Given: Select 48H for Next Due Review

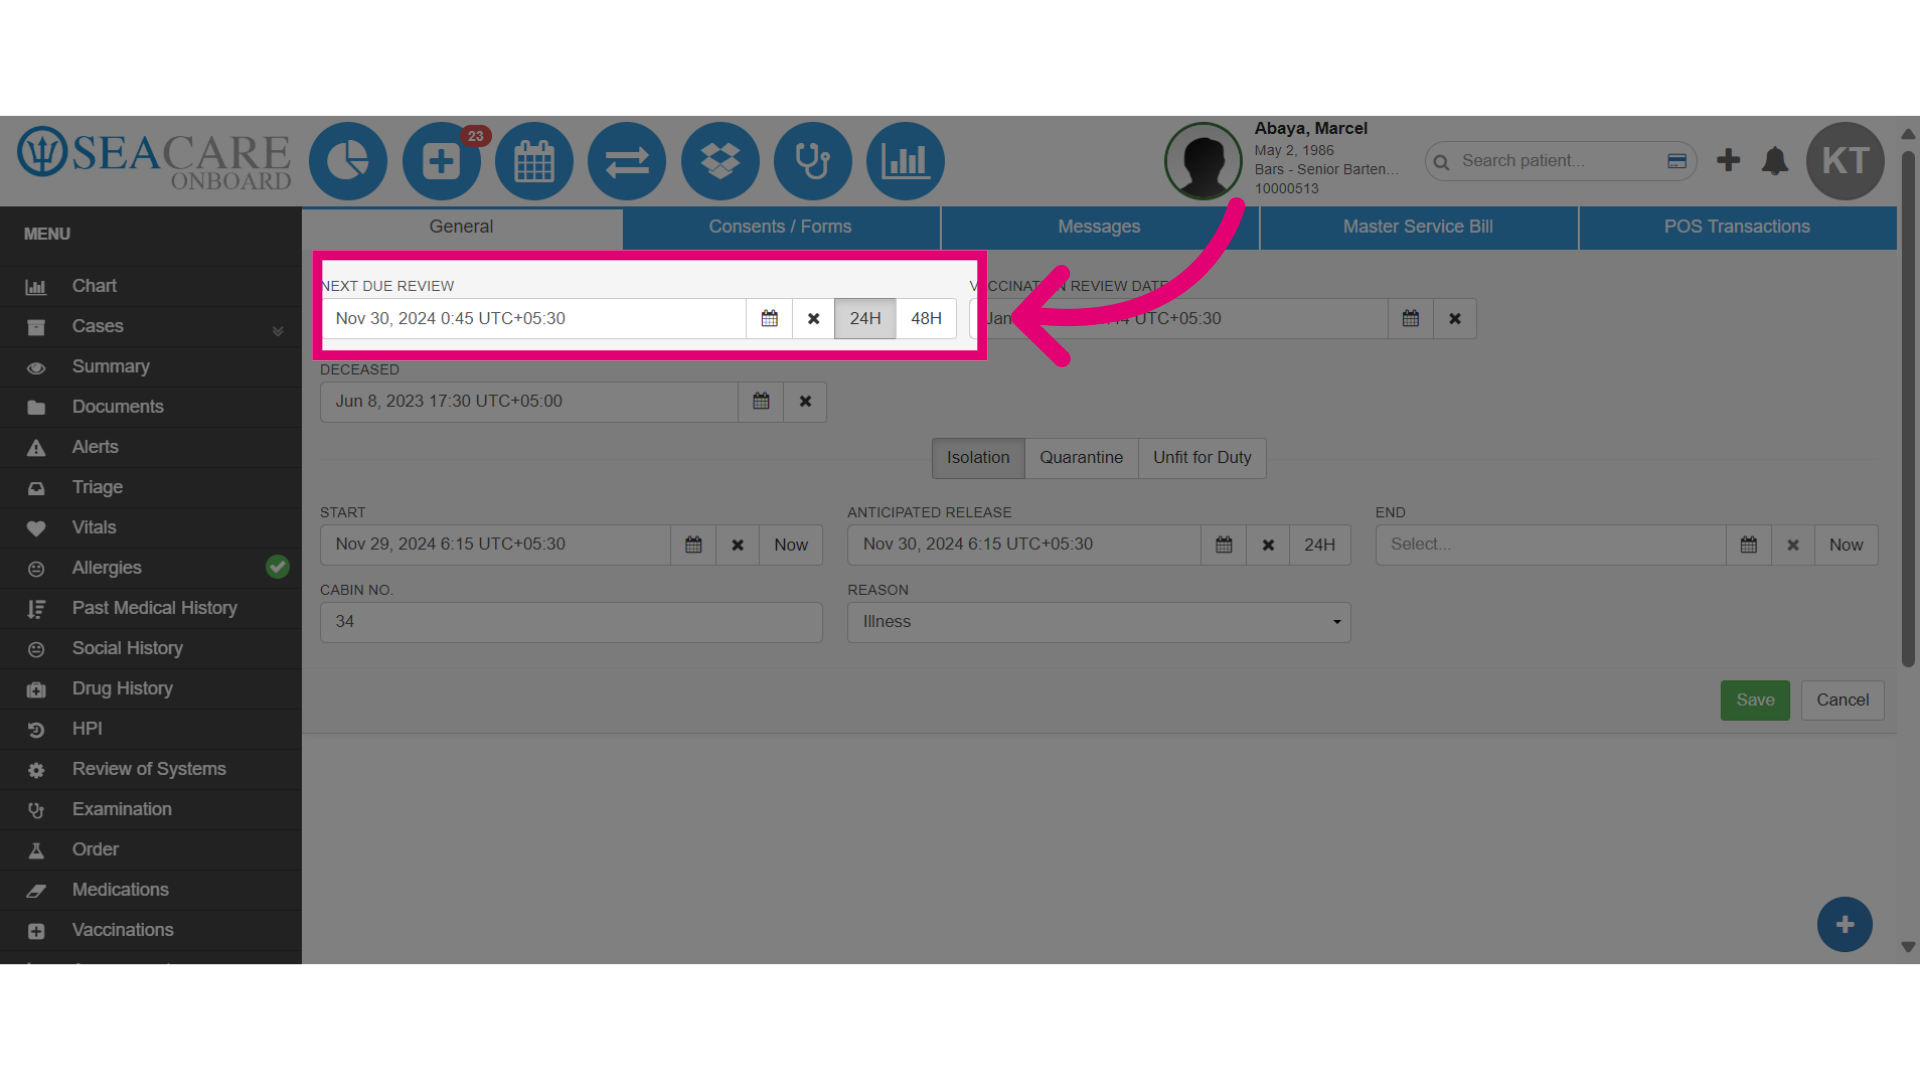Looking at the screenshot, I should pos(926,319).
